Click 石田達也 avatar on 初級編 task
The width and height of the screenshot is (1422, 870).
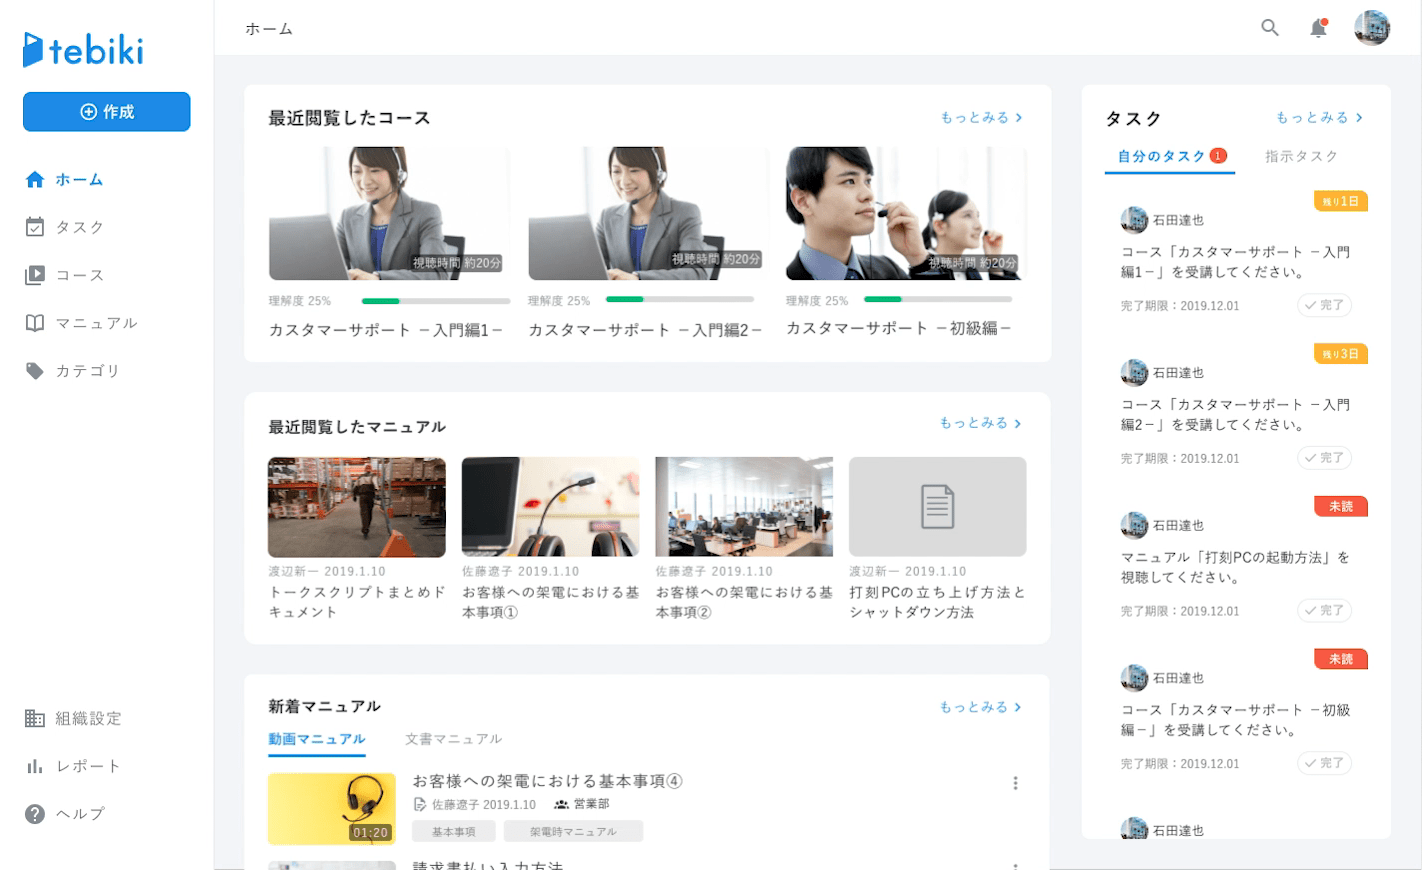pos(1134,678)
